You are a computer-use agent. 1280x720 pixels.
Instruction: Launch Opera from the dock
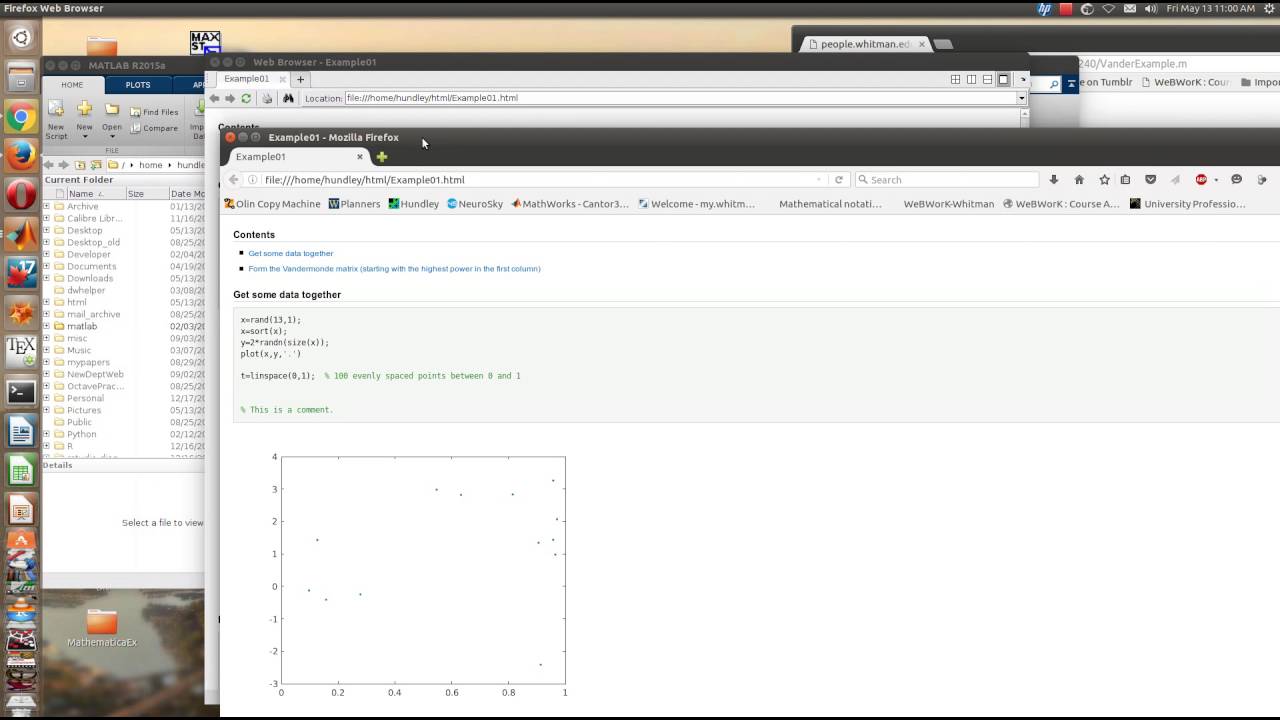pyautogui.click(x=21, y=194)
